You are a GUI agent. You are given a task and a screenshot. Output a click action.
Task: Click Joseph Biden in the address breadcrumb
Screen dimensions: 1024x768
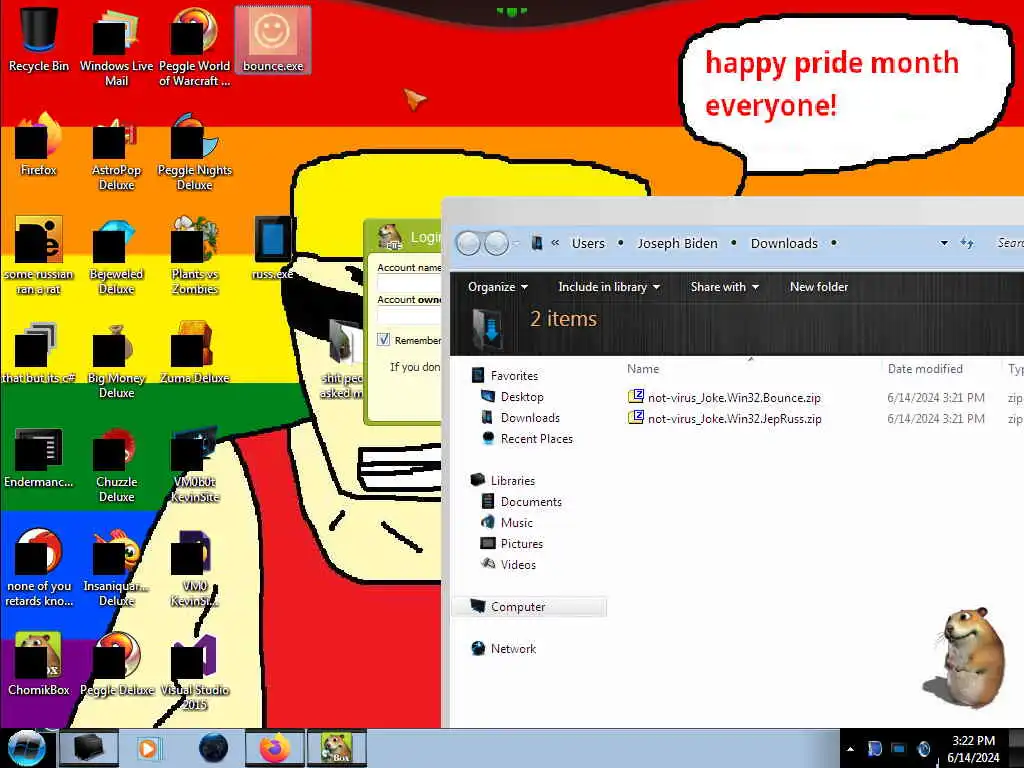(x=677, y=244)
